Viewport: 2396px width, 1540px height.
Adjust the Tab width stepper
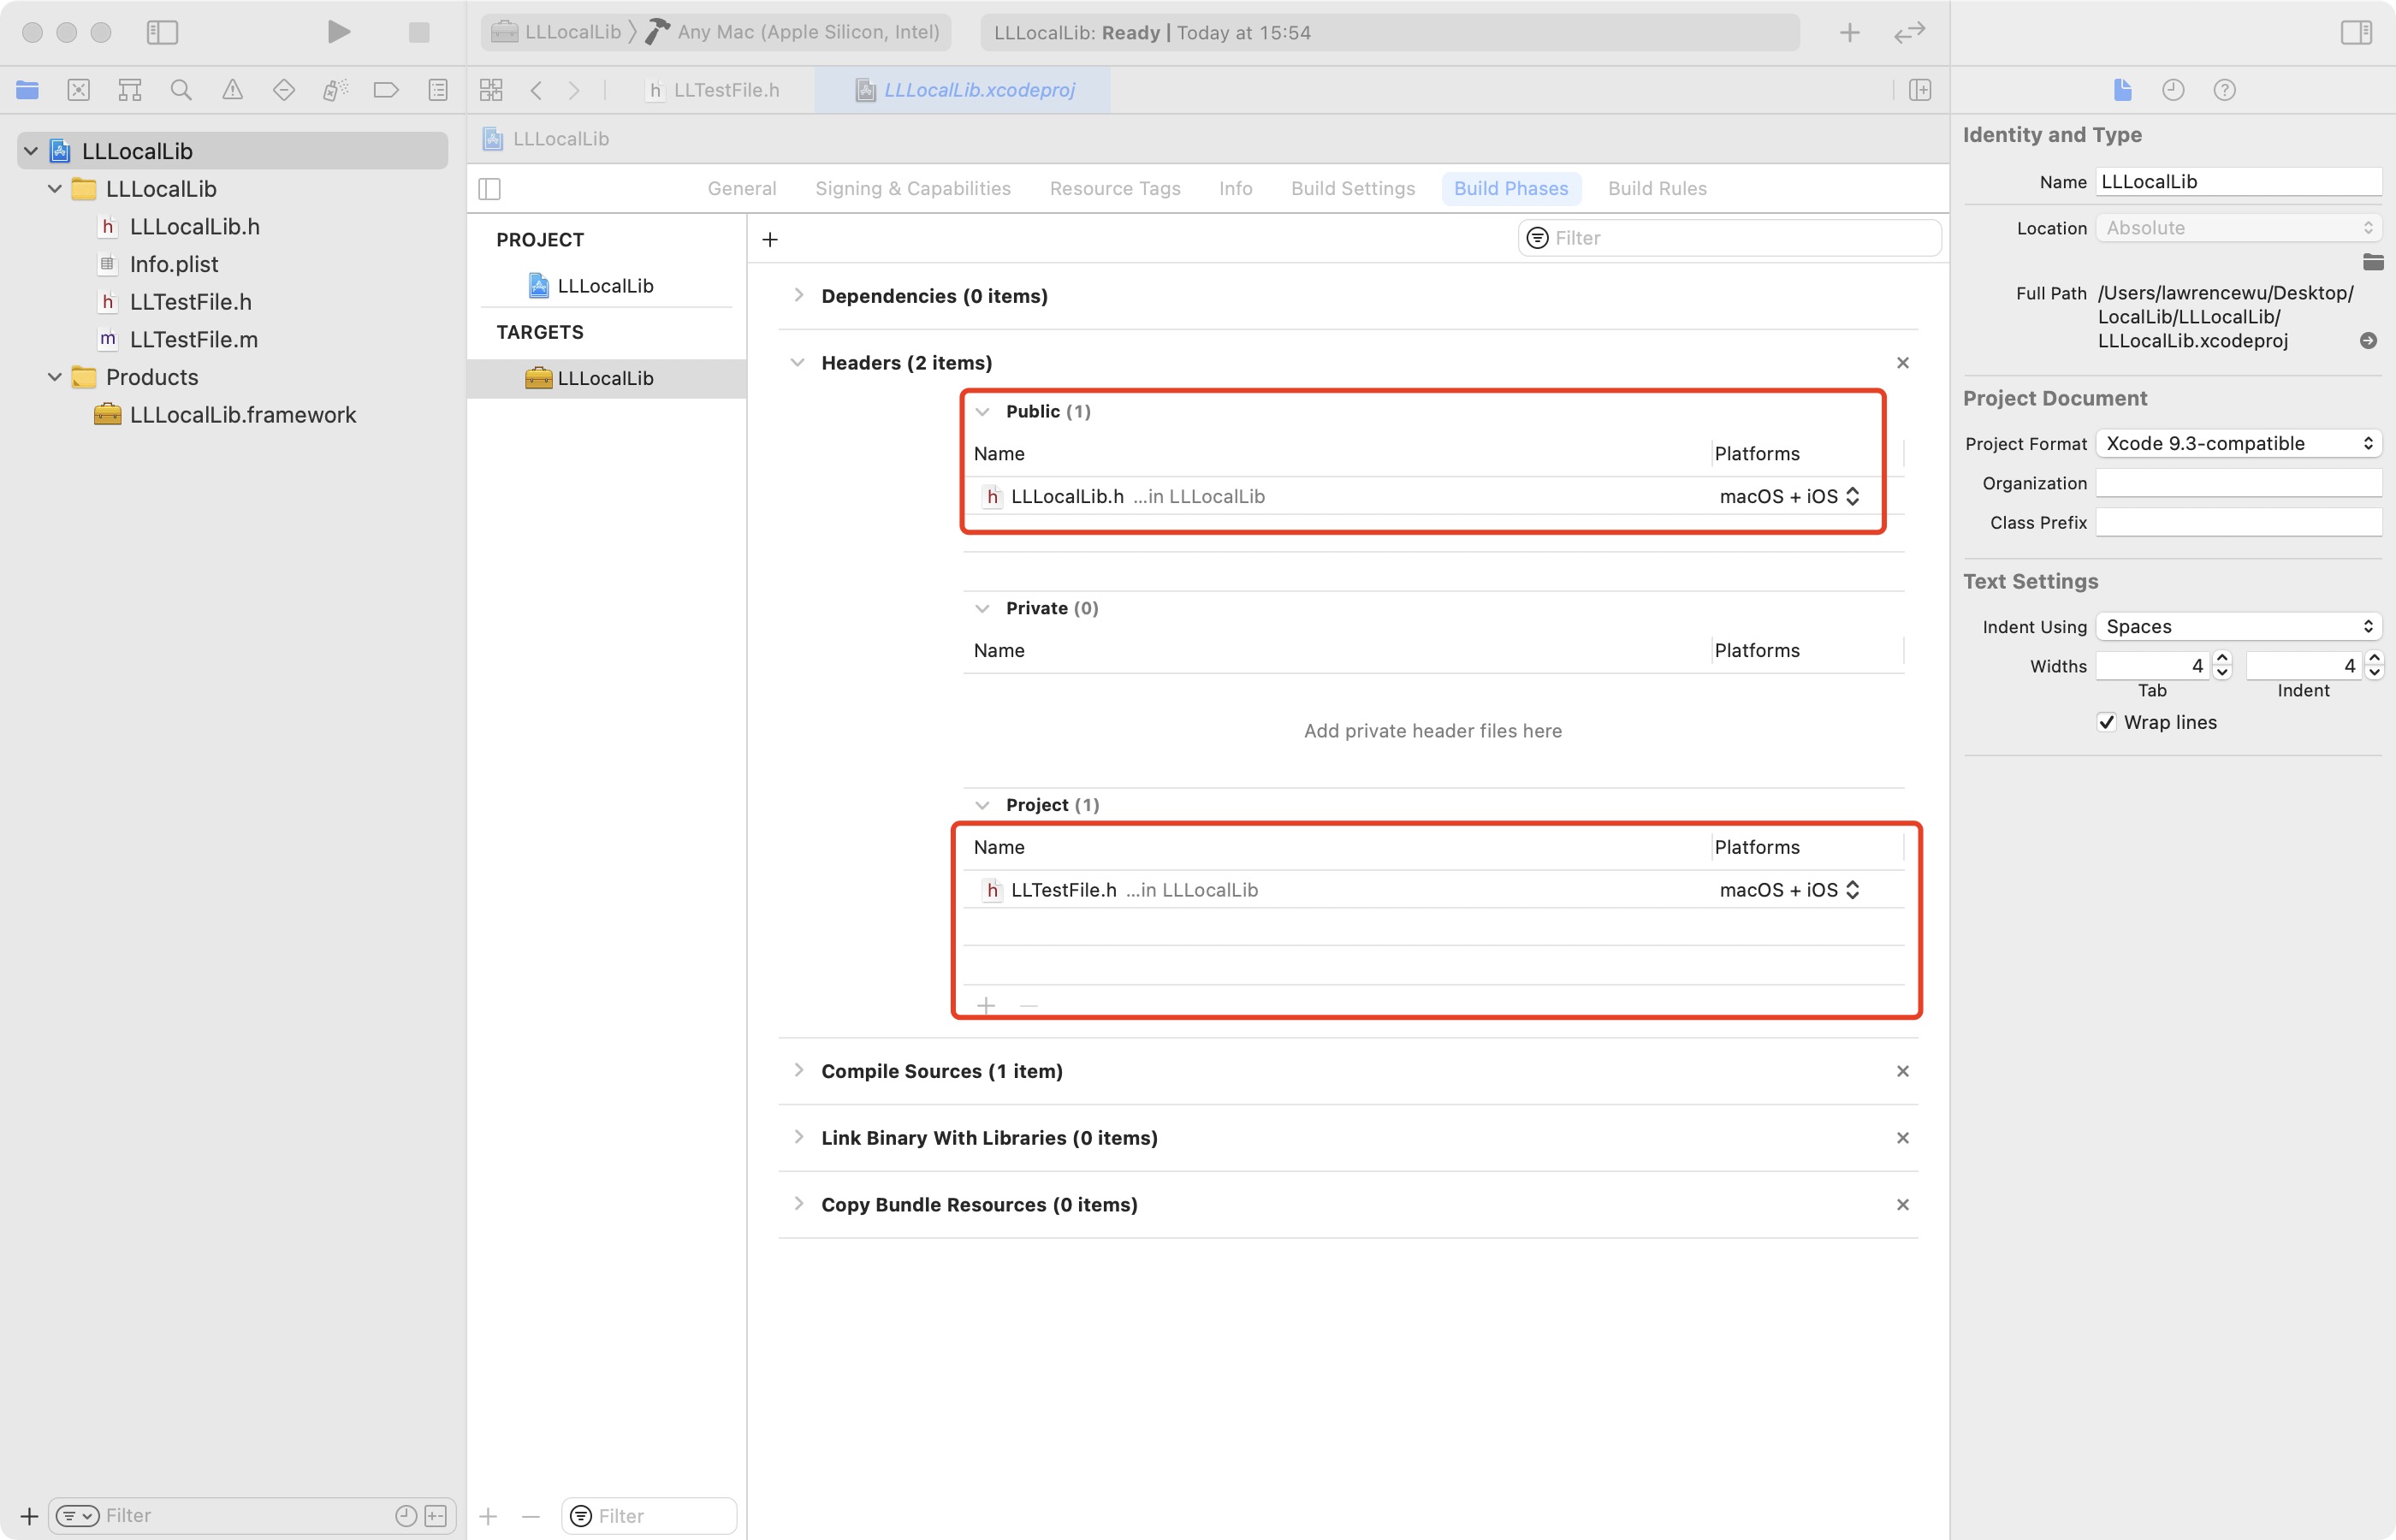(2223, 665)
